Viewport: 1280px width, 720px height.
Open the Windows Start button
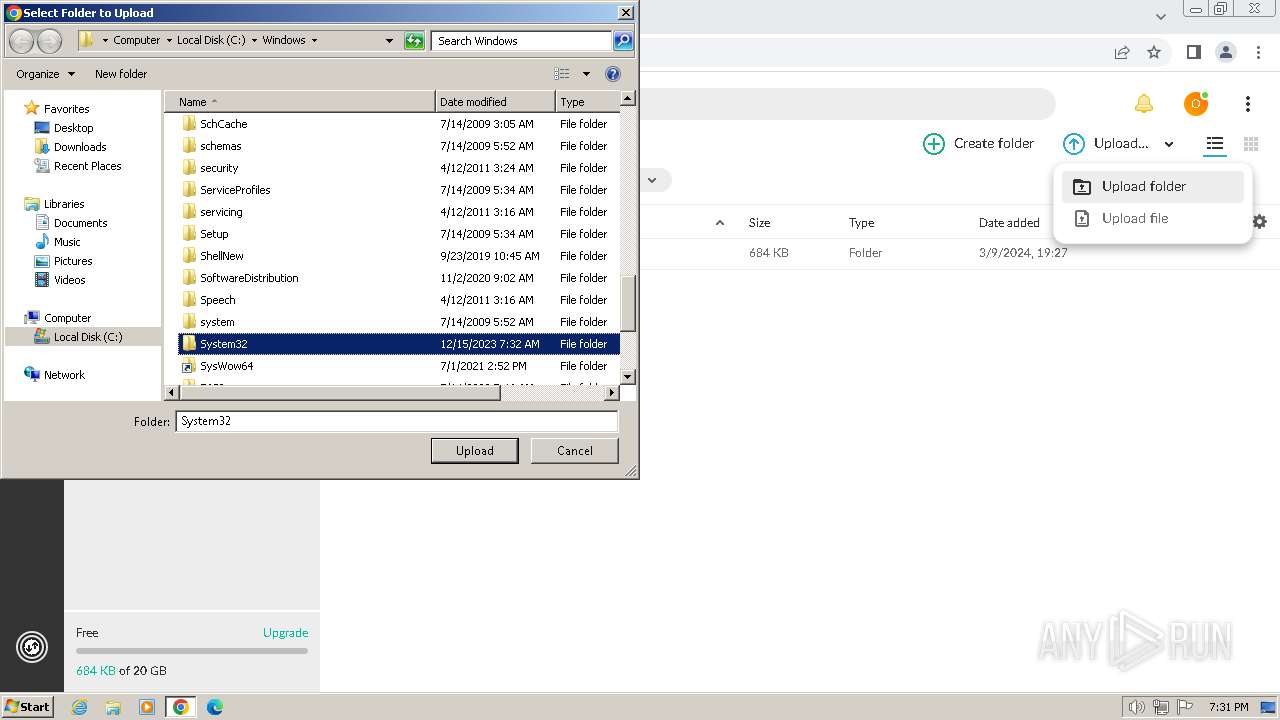click(27, 706)
